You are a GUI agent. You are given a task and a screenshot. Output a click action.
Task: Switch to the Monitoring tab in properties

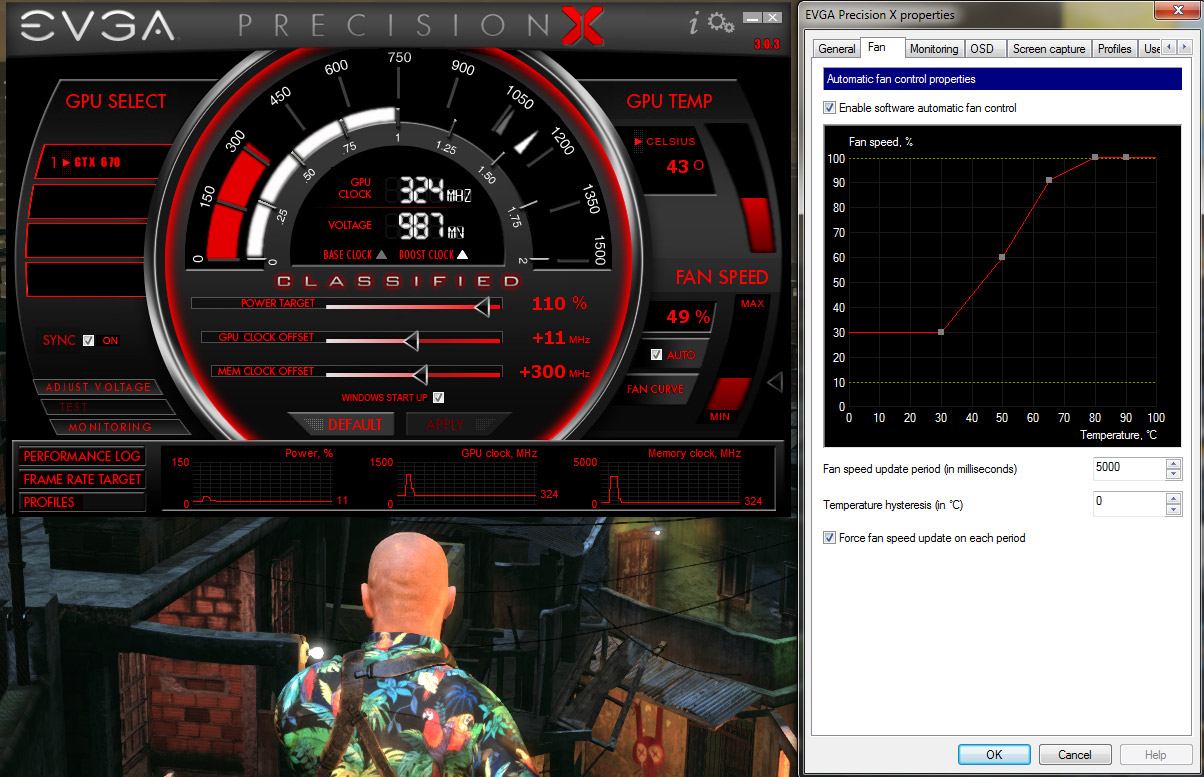934,49
